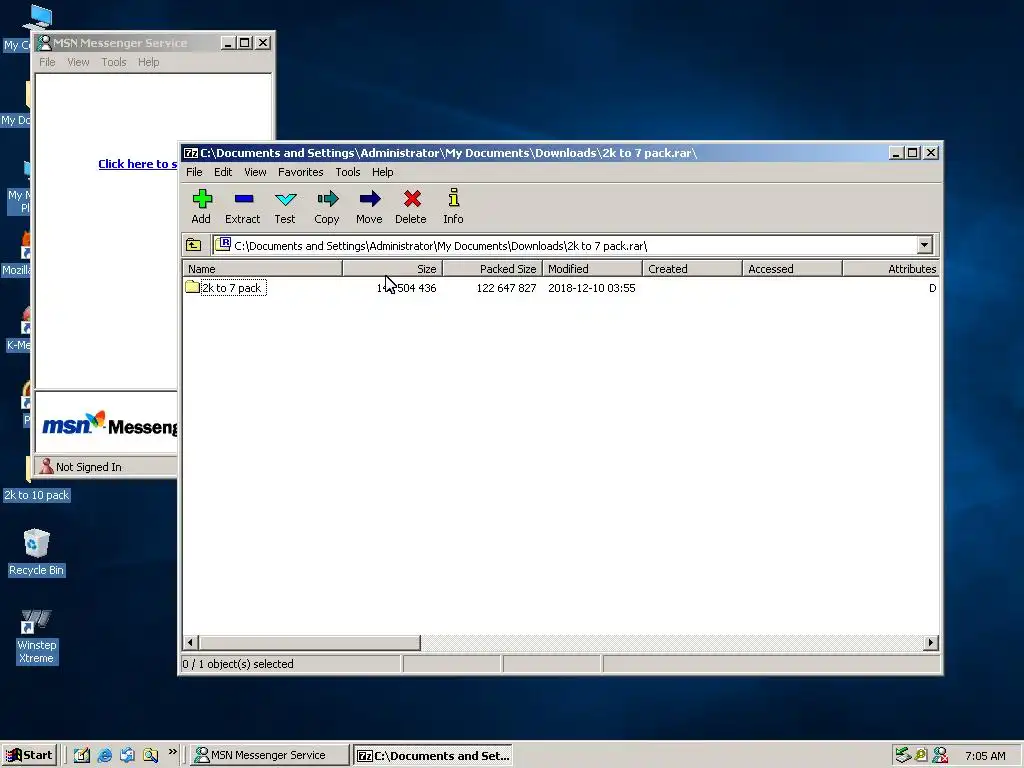1024x768 pixels.
Task: Click the MSN Messenger title bar icon
Action: click(x=44, y=42)
